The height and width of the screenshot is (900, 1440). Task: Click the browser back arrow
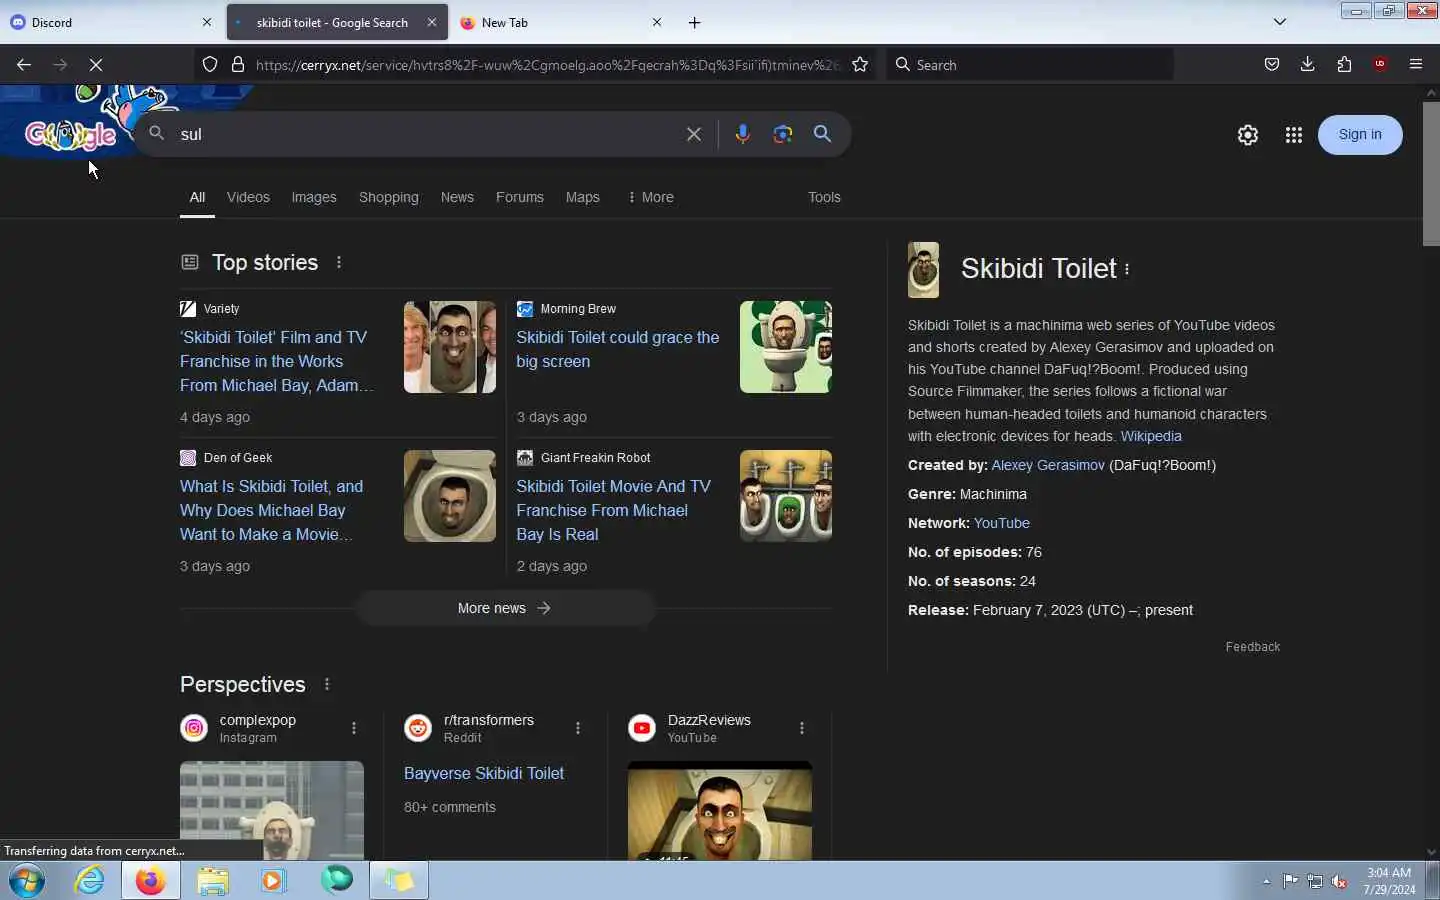pyautogui.click(x=24, y=64)
